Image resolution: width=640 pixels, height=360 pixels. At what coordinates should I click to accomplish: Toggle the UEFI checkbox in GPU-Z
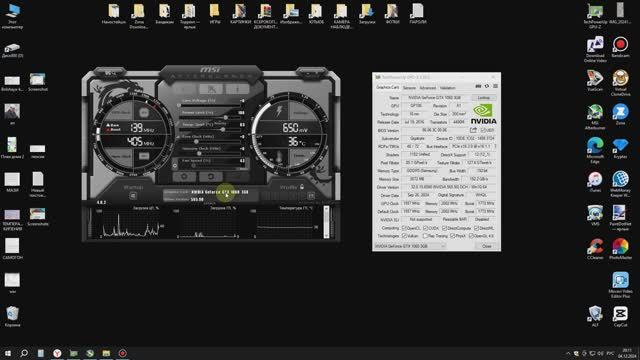(483, 130)
